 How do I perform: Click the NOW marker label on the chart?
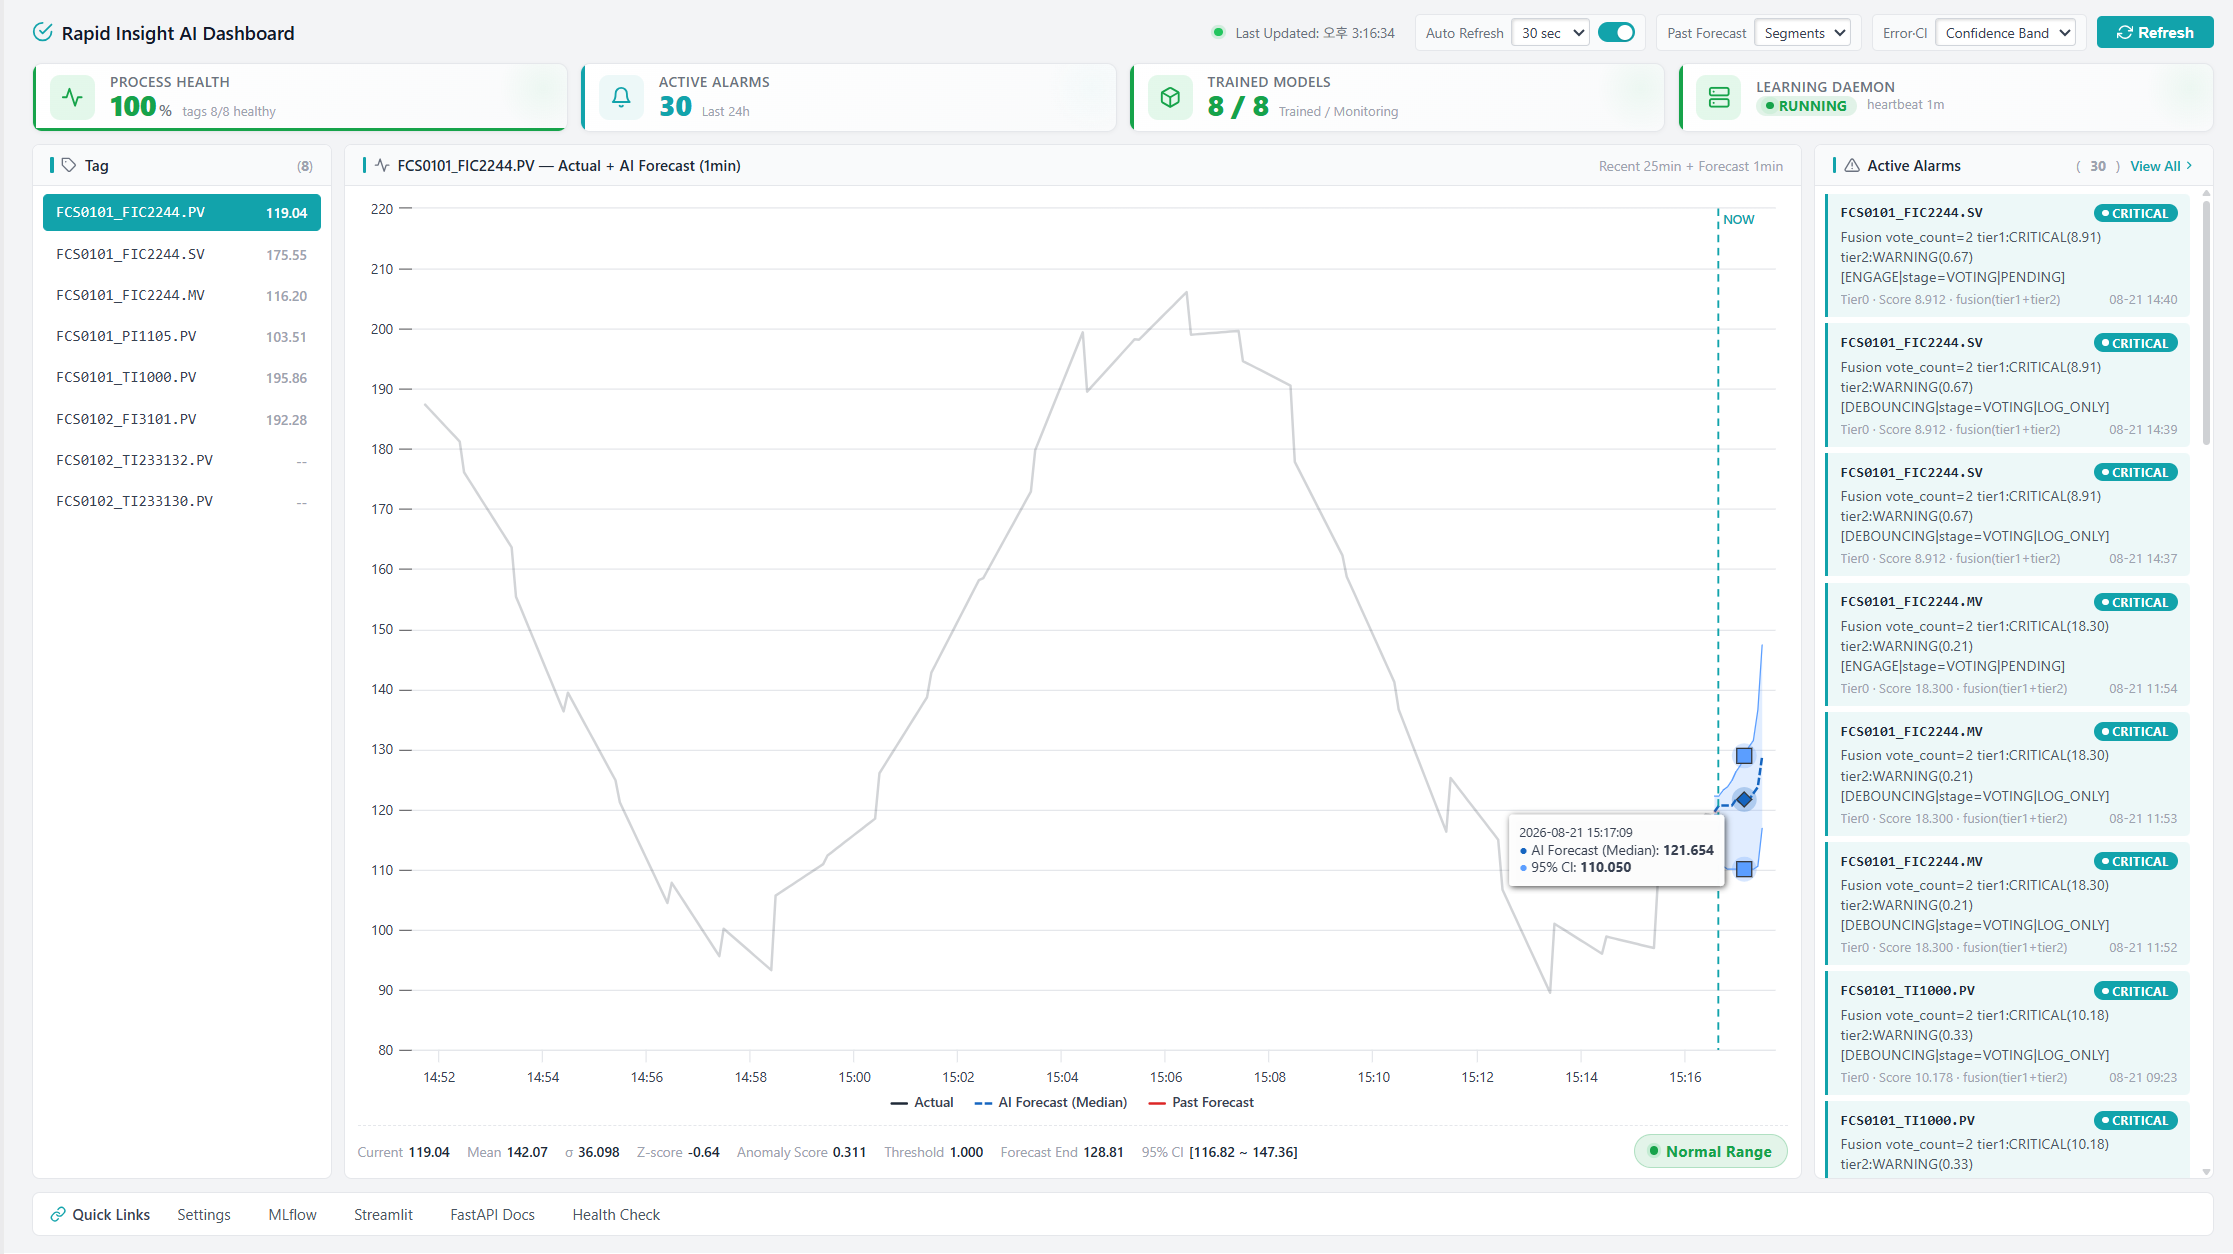point(1738,219)
